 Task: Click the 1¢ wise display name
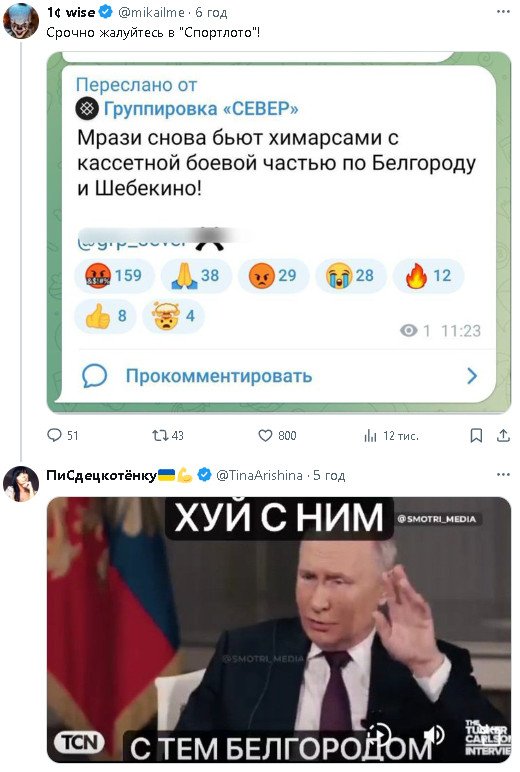(x=70, y=12)
